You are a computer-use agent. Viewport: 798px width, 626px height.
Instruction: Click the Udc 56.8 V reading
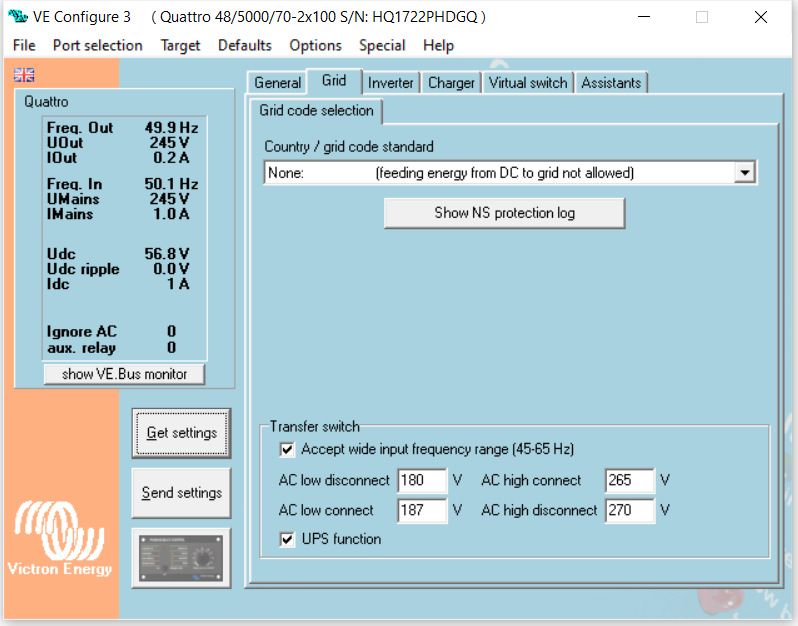(118, 253)
